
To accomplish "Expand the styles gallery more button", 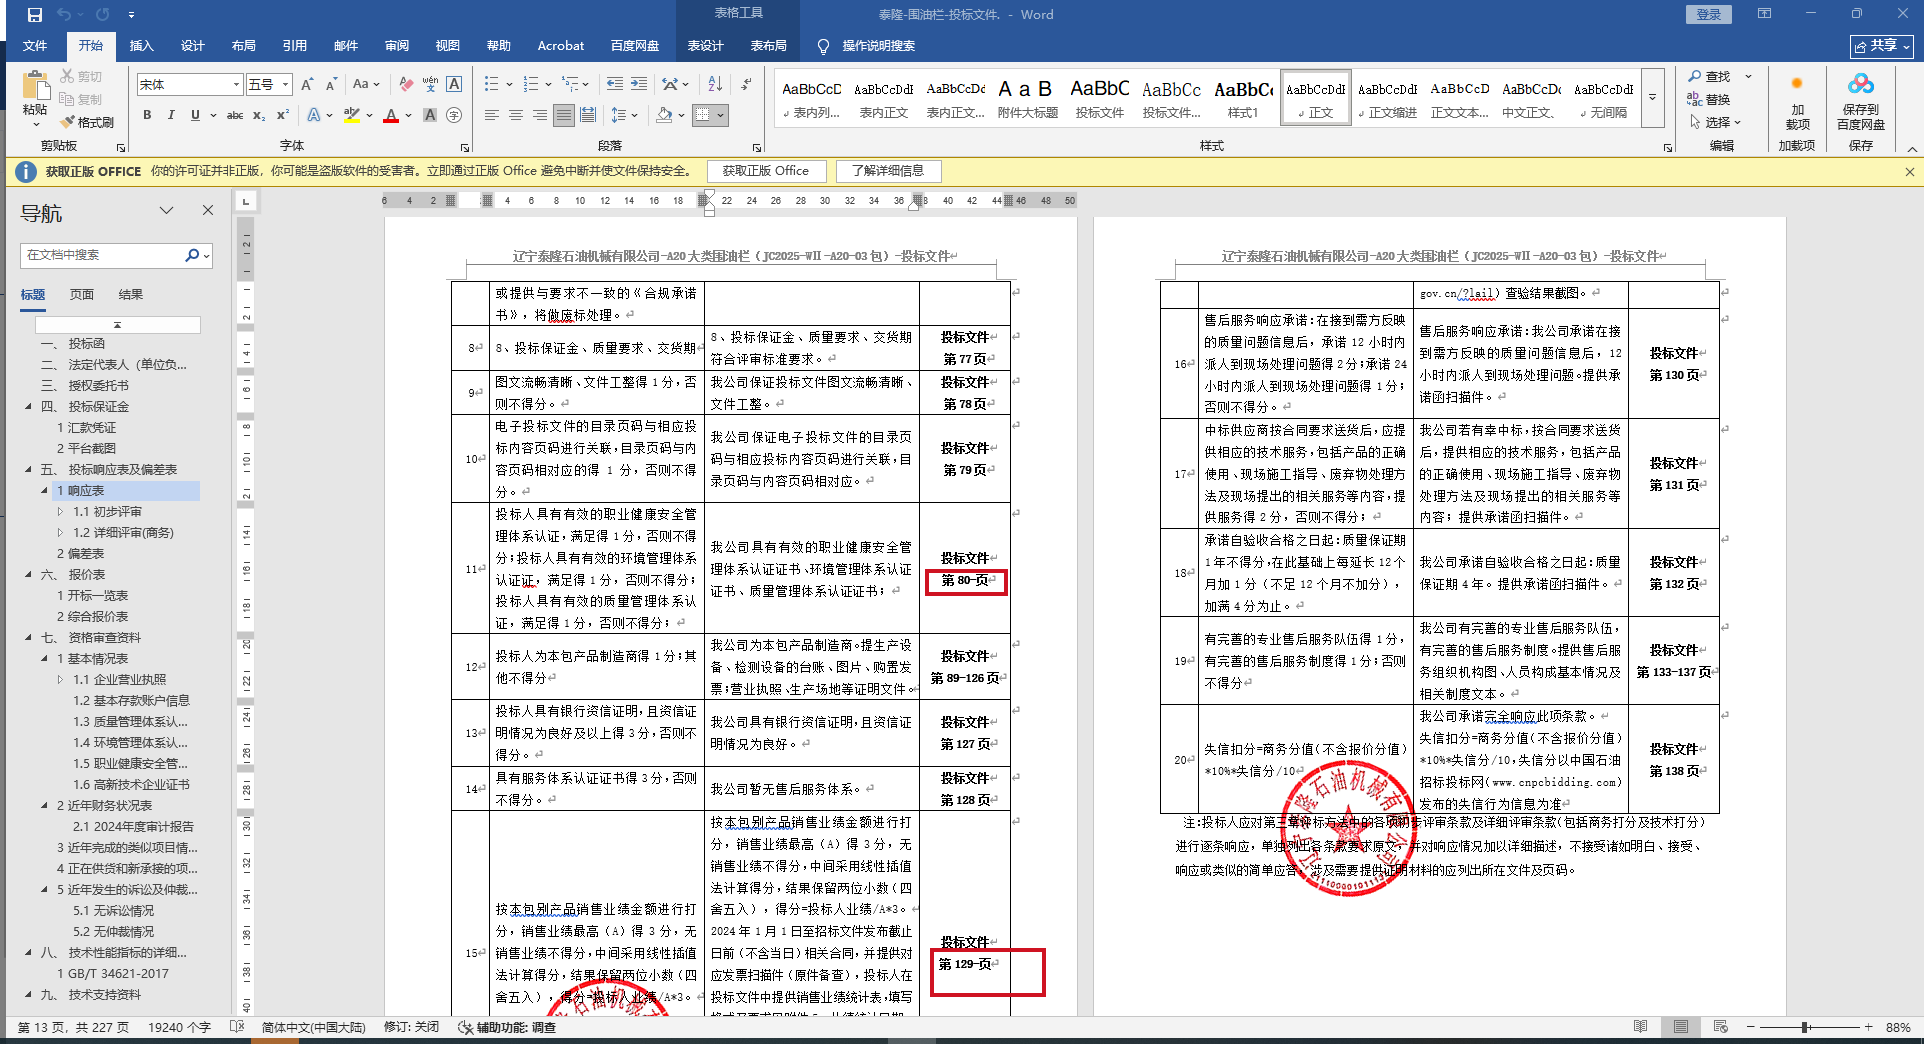I will coord(1652,97).
